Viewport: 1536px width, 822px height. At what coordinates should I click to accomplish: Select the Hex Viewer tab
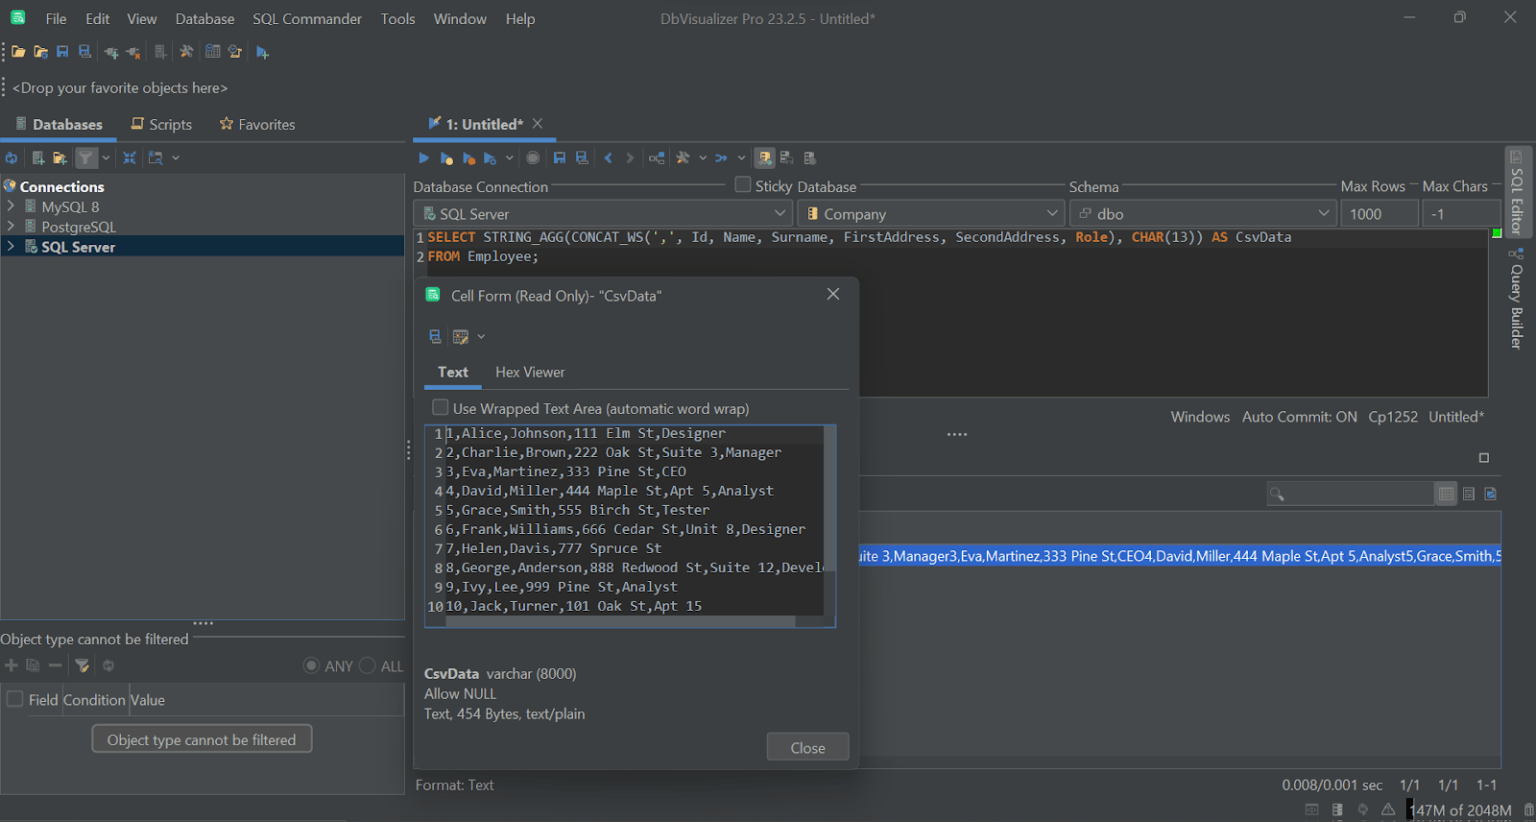tap(529, 372)
